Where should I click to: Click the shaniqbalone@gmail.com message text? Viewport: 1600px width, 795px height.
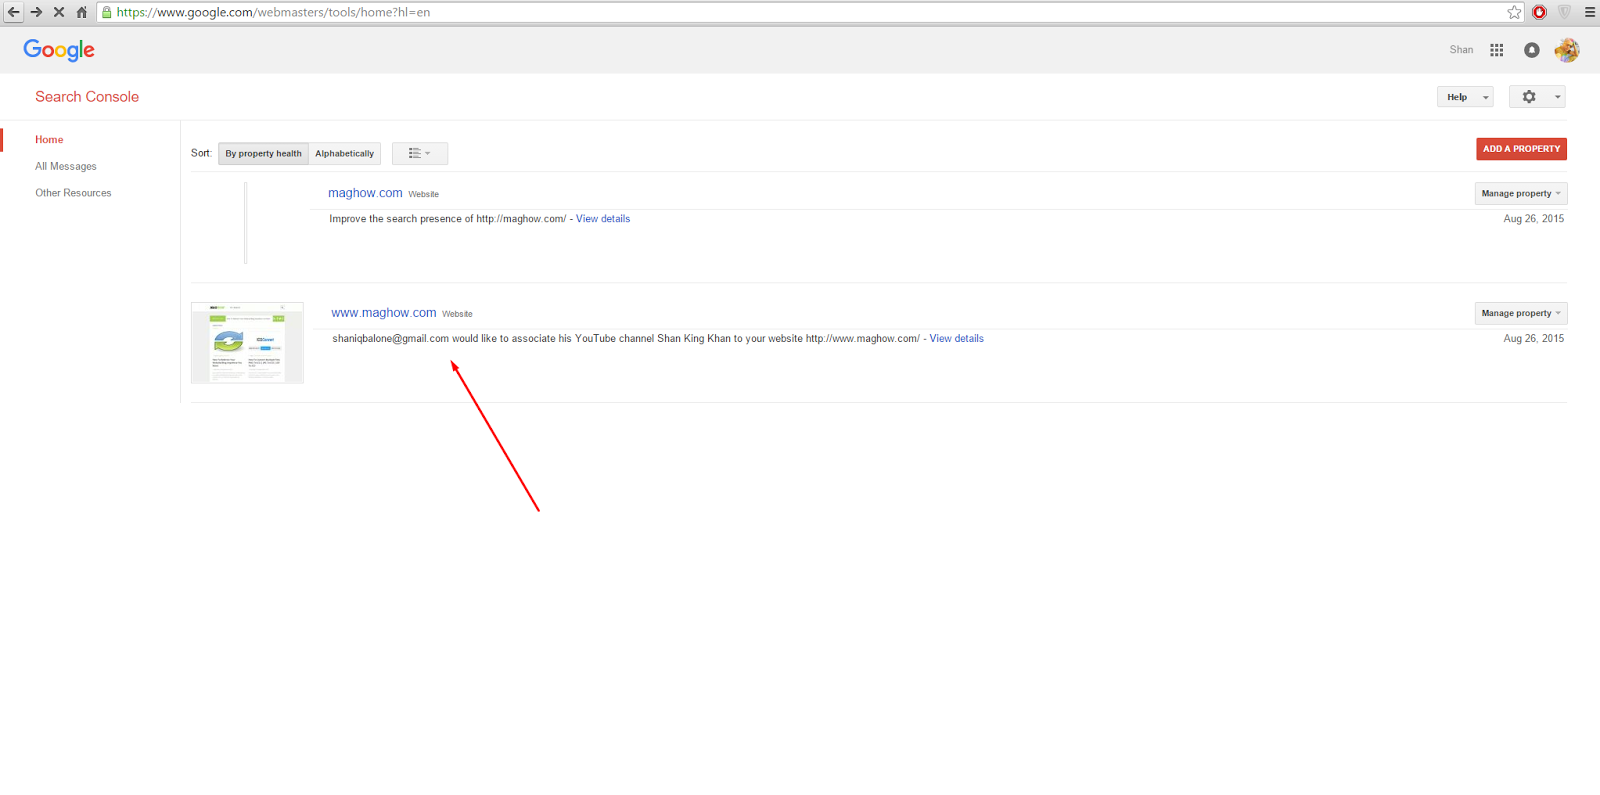click(x=626, y=339)
